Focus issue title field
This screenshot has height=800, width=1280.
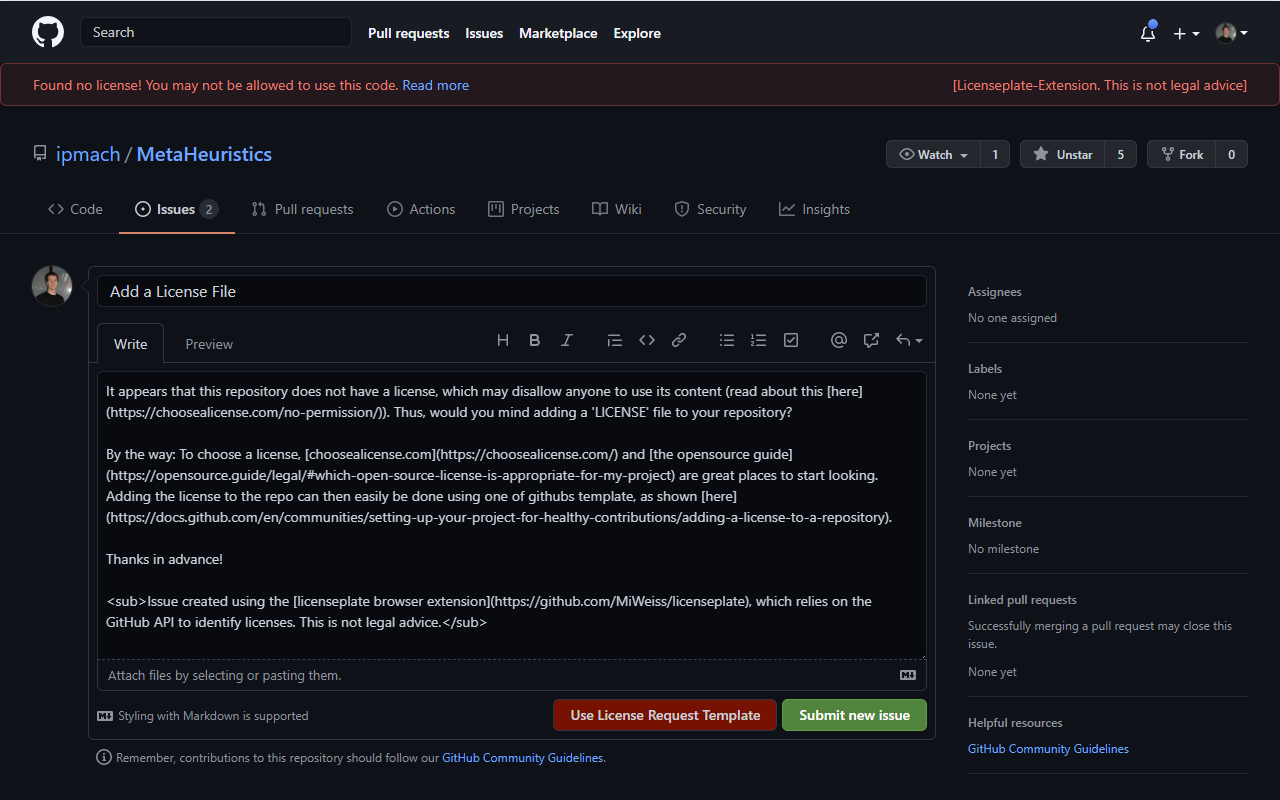(x=512, y=291)
